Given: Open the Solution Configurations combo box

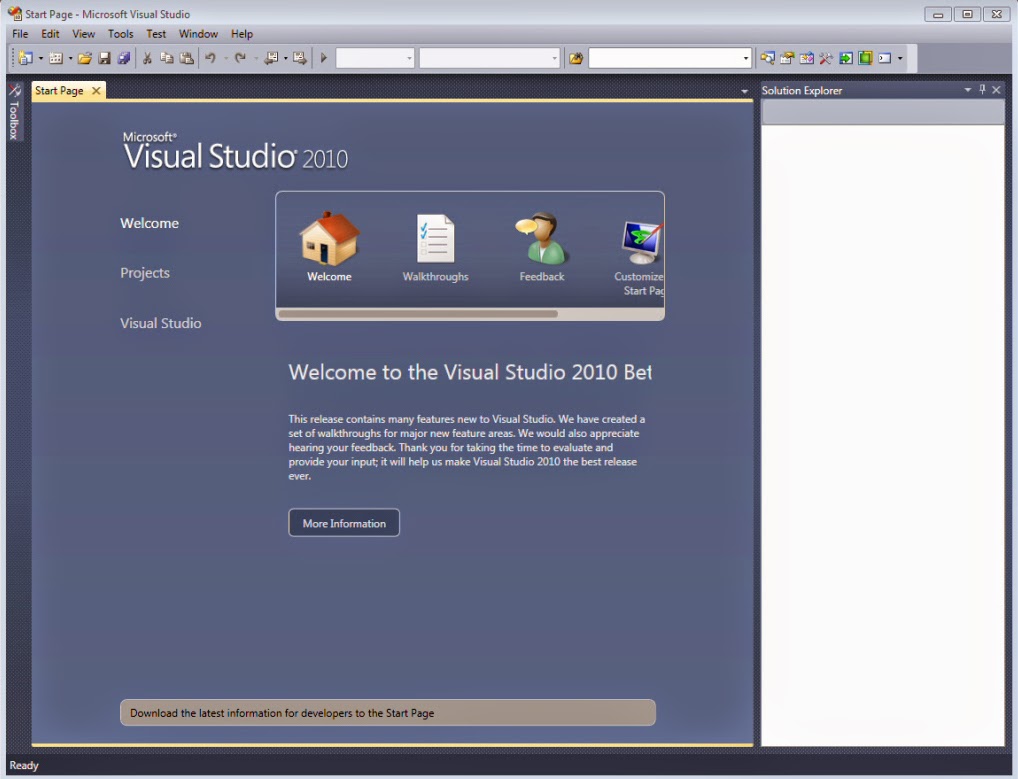Looking at the screenshot, I should 375,58.
